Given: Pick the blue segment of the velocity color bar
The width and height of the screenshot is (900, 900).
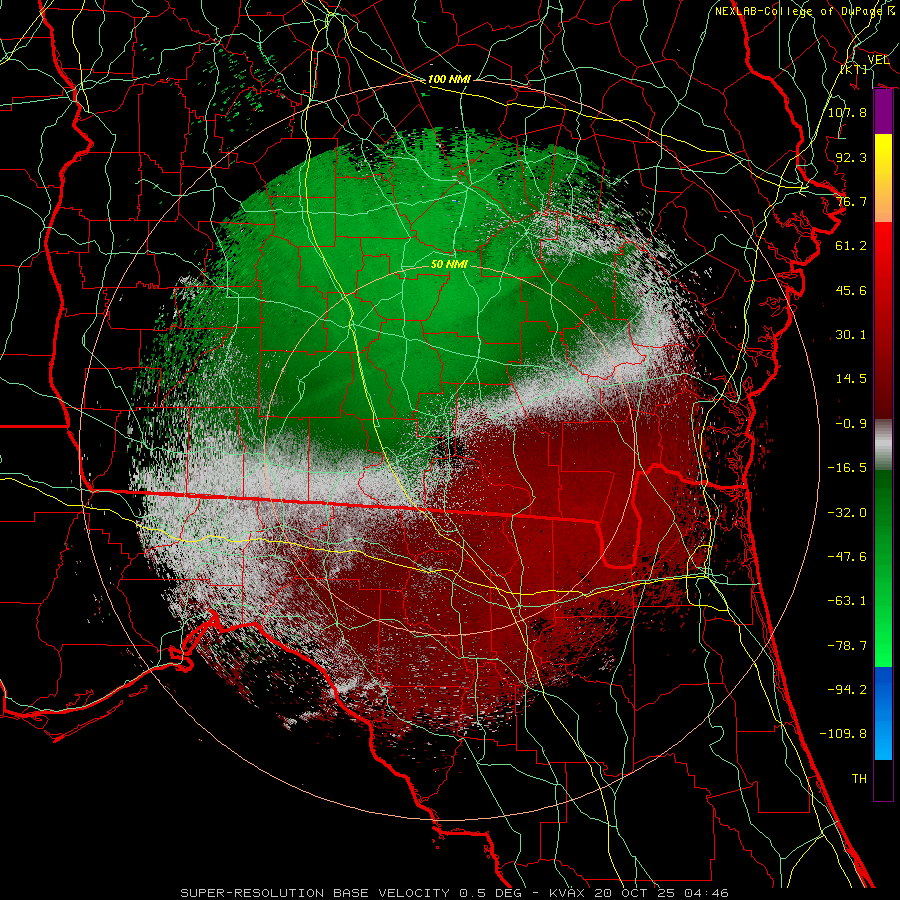Looking at the screenshot, I should [883, 713].
